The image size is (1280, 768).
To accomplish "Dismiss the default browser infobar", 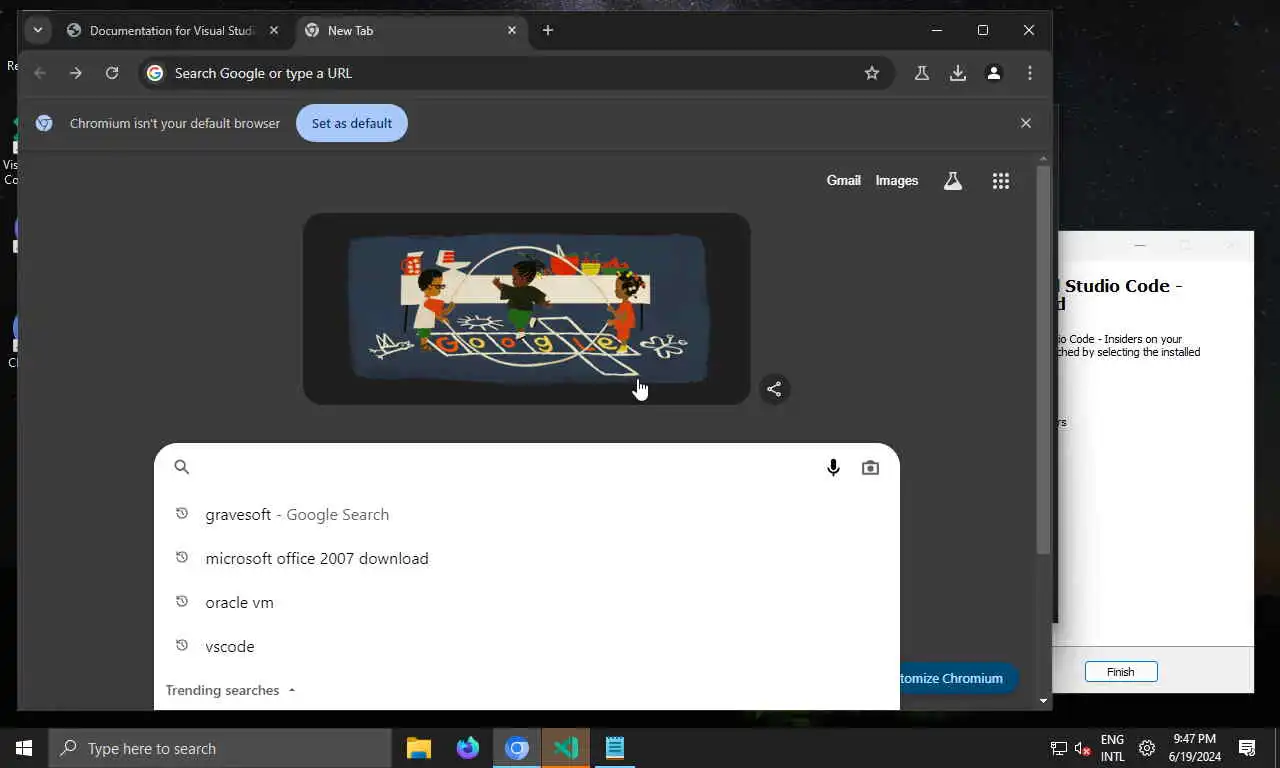I will pyautogui.click(x=1026, y=123).
